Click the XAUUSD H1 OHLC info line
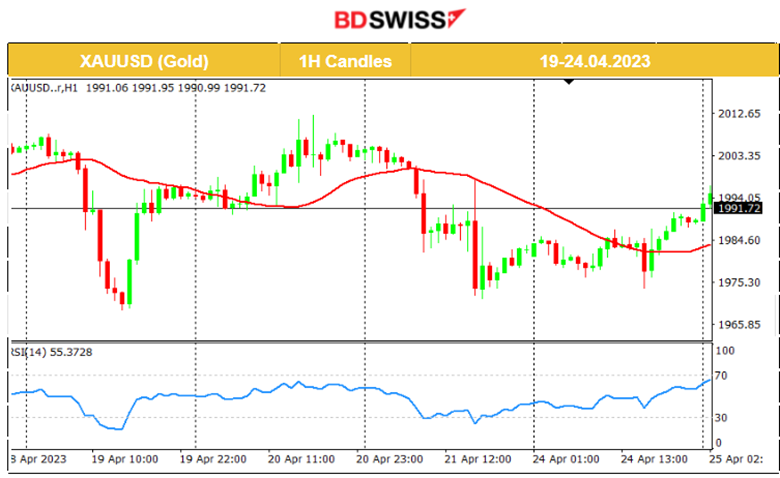Screen dimensions: 780x478 point(138,88)
